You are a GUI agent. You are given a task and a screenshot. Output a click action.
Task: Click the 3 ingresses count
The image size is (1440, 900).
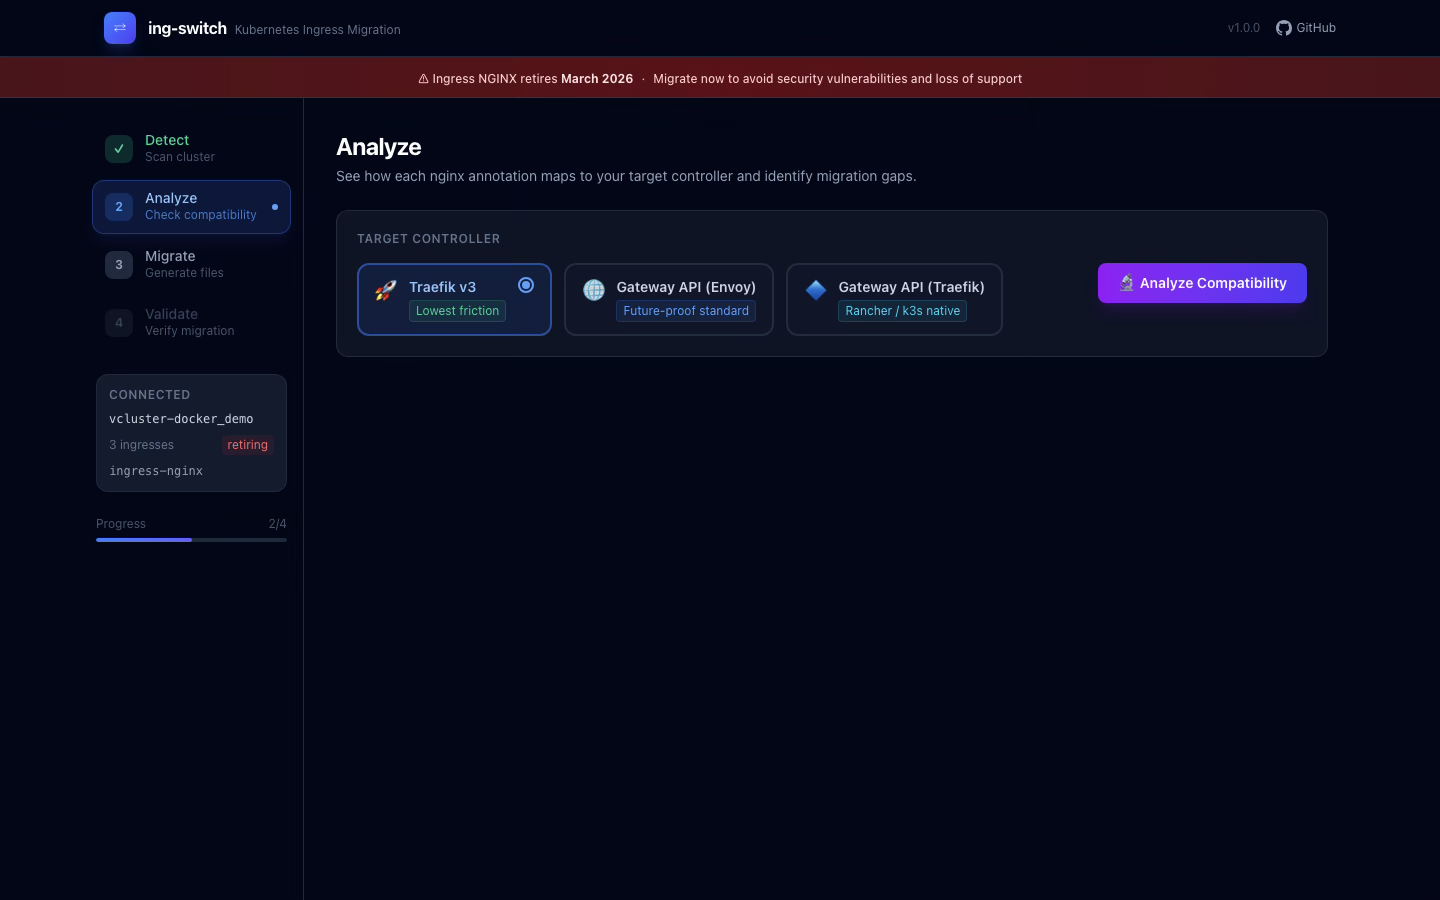[141, 445]
